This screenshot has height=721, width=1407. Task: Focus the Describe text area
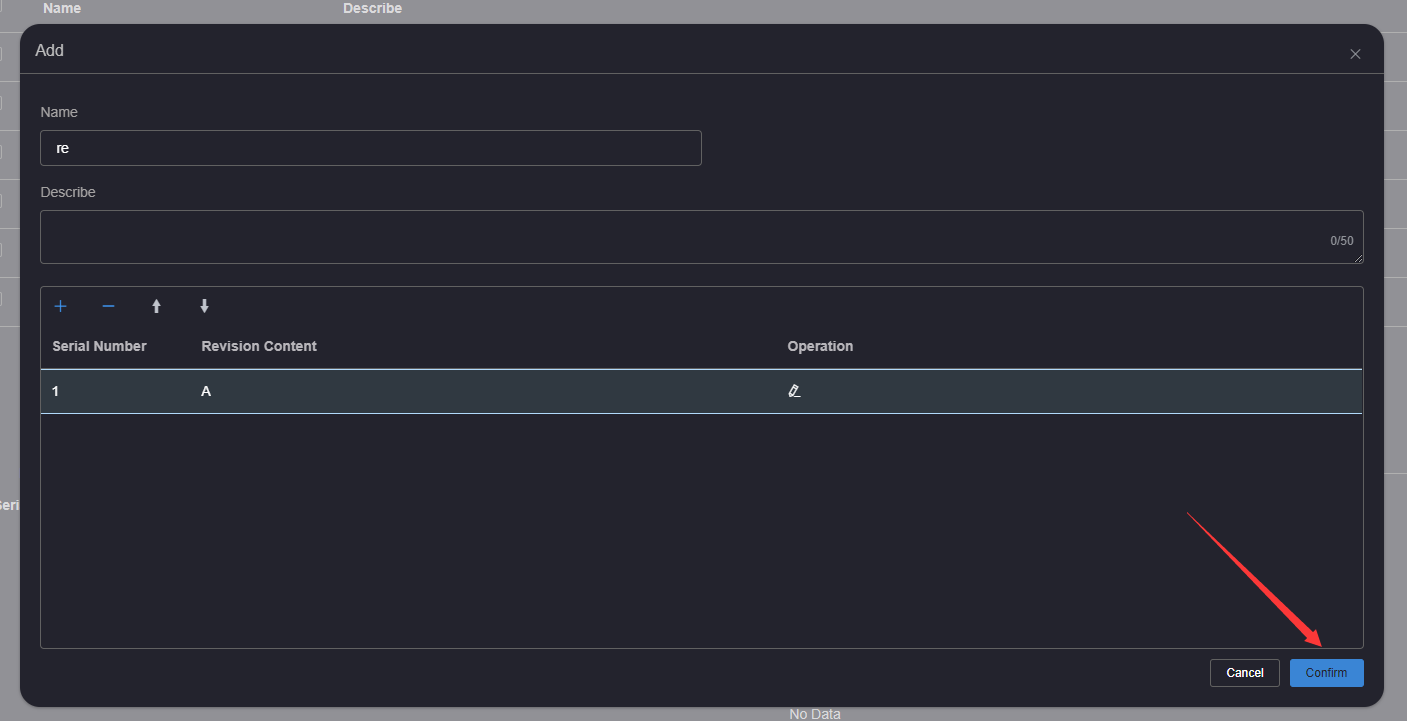(701, 237)
